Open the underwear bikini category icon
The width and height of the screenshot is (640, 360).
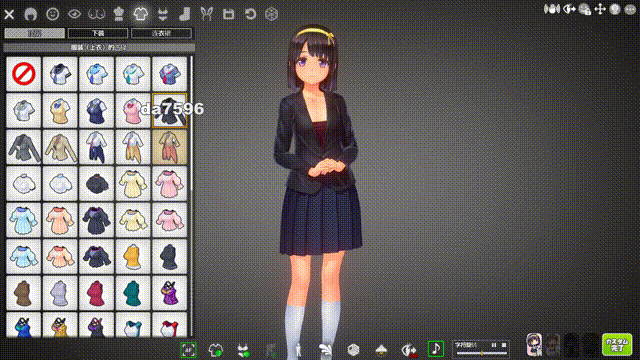pos(162,14)
